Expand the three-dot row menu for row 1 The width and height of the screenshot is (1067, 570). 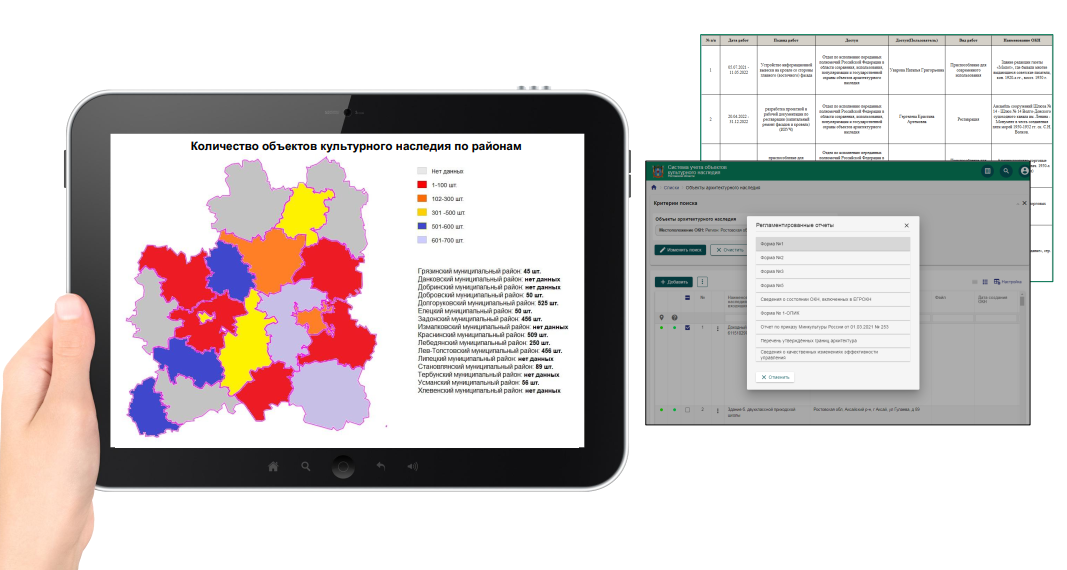(x=717, y=328)
